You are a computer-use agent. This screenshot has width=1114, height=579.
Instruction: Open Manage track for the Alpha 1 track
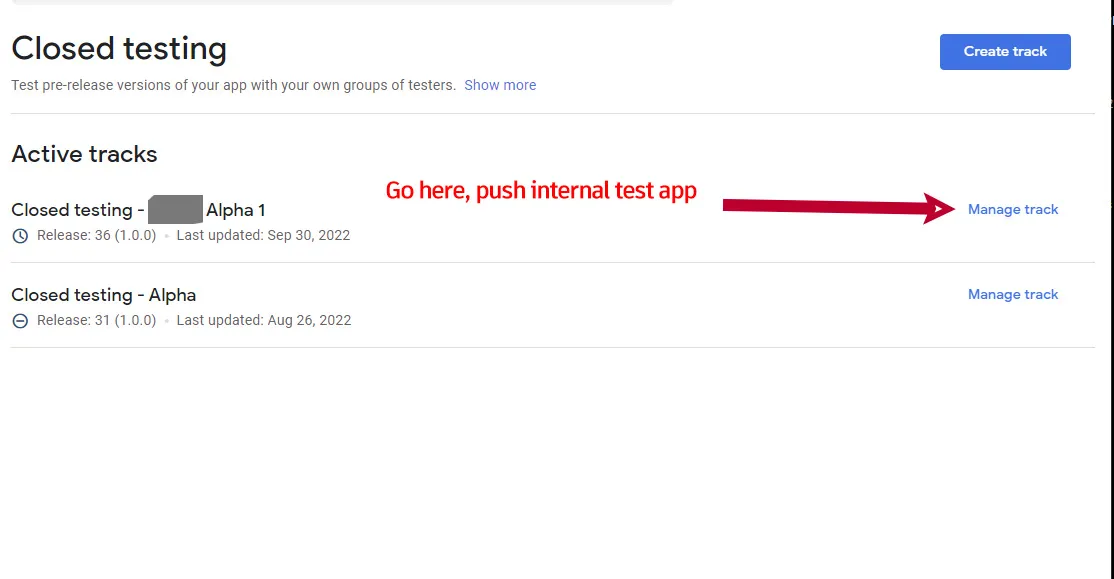coord(1013,209)
